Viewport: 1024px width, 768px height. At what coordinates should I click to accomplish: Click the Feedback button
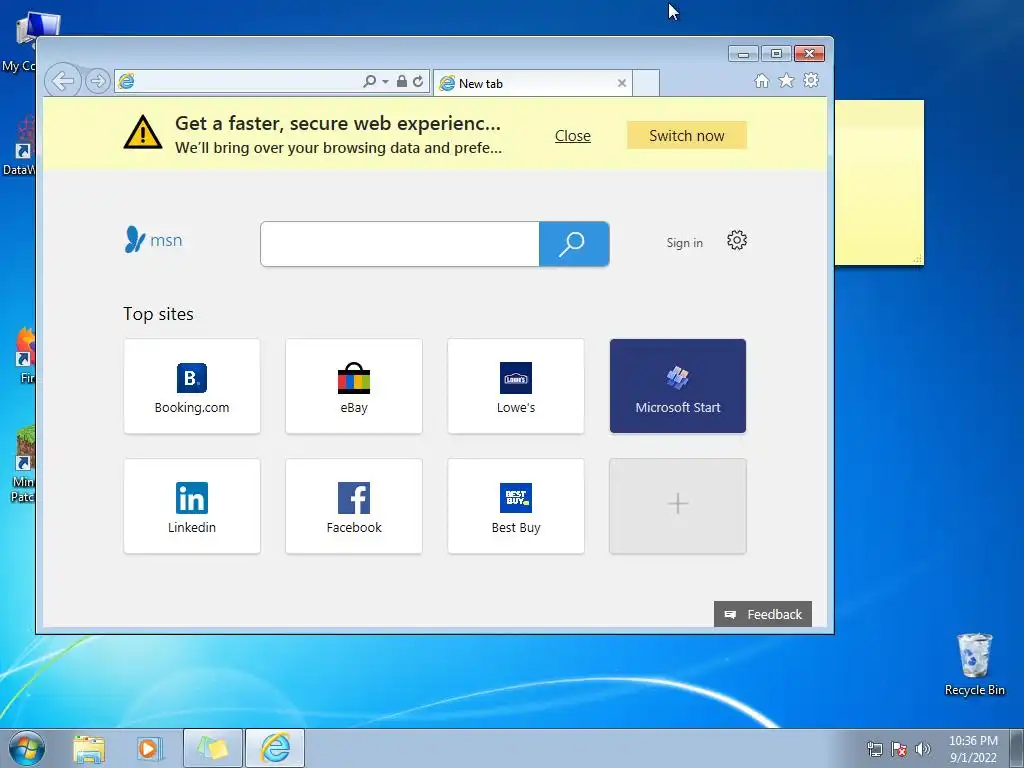point(763,615)
